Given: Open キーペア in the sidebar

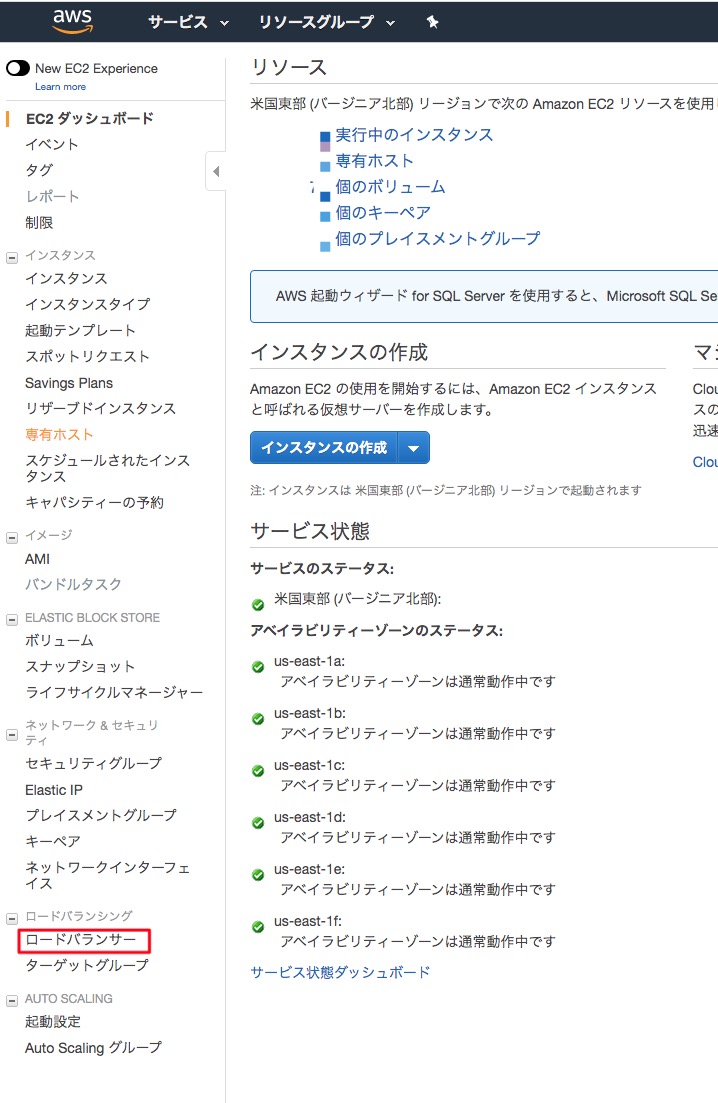Looking at the screenshot, I should click(53, 841).
